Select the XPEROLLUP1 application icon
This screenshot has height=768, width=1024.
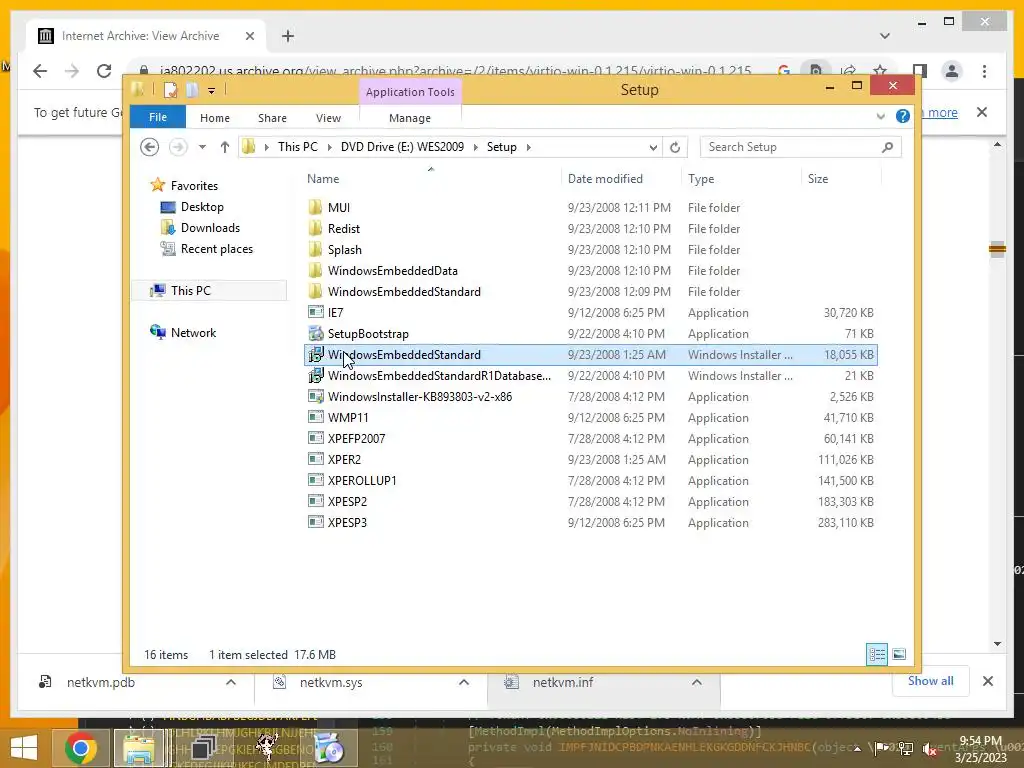[x=315, y=480]
